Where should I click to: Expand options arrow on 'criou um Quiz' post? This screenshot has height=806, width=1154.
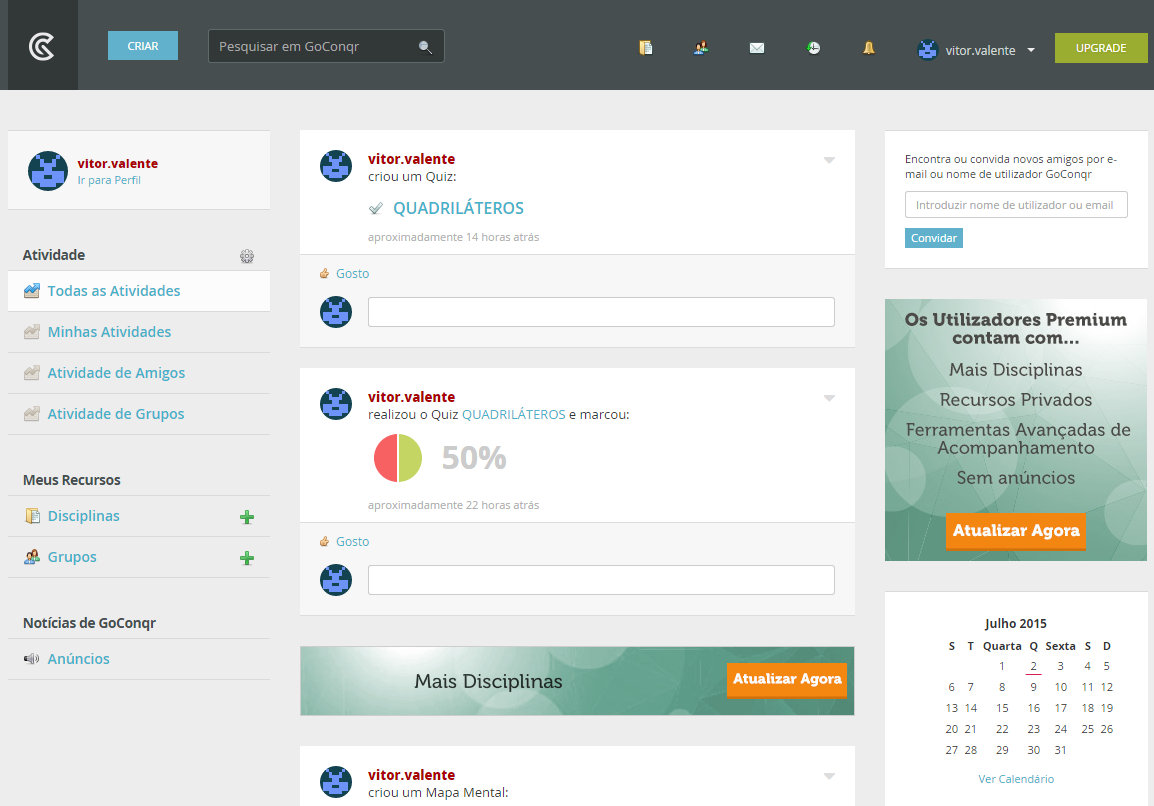pyautogui.click(x=829, y=160)
